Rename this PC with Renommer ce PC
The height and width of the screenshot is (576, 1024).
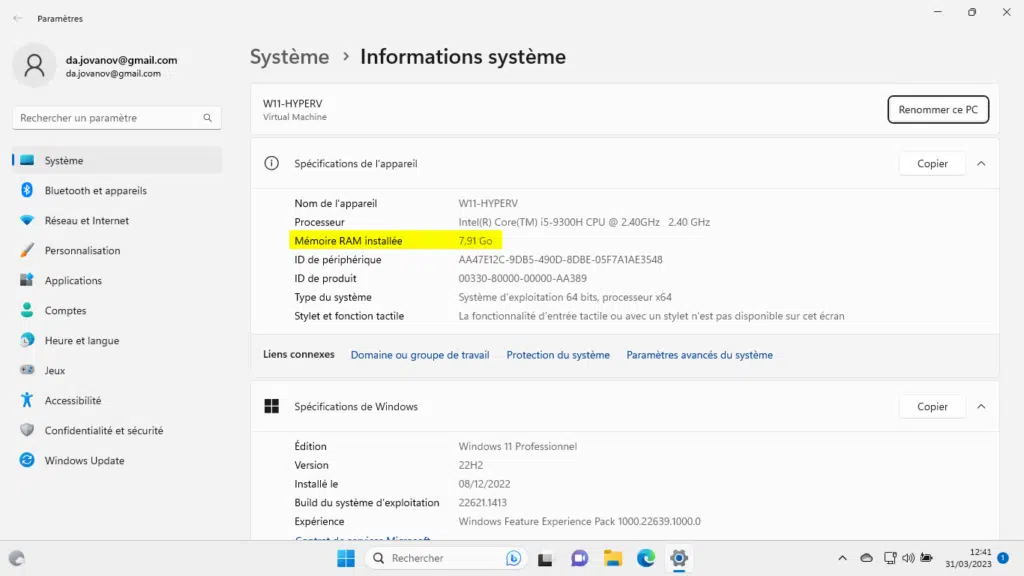tap(938, 110)
